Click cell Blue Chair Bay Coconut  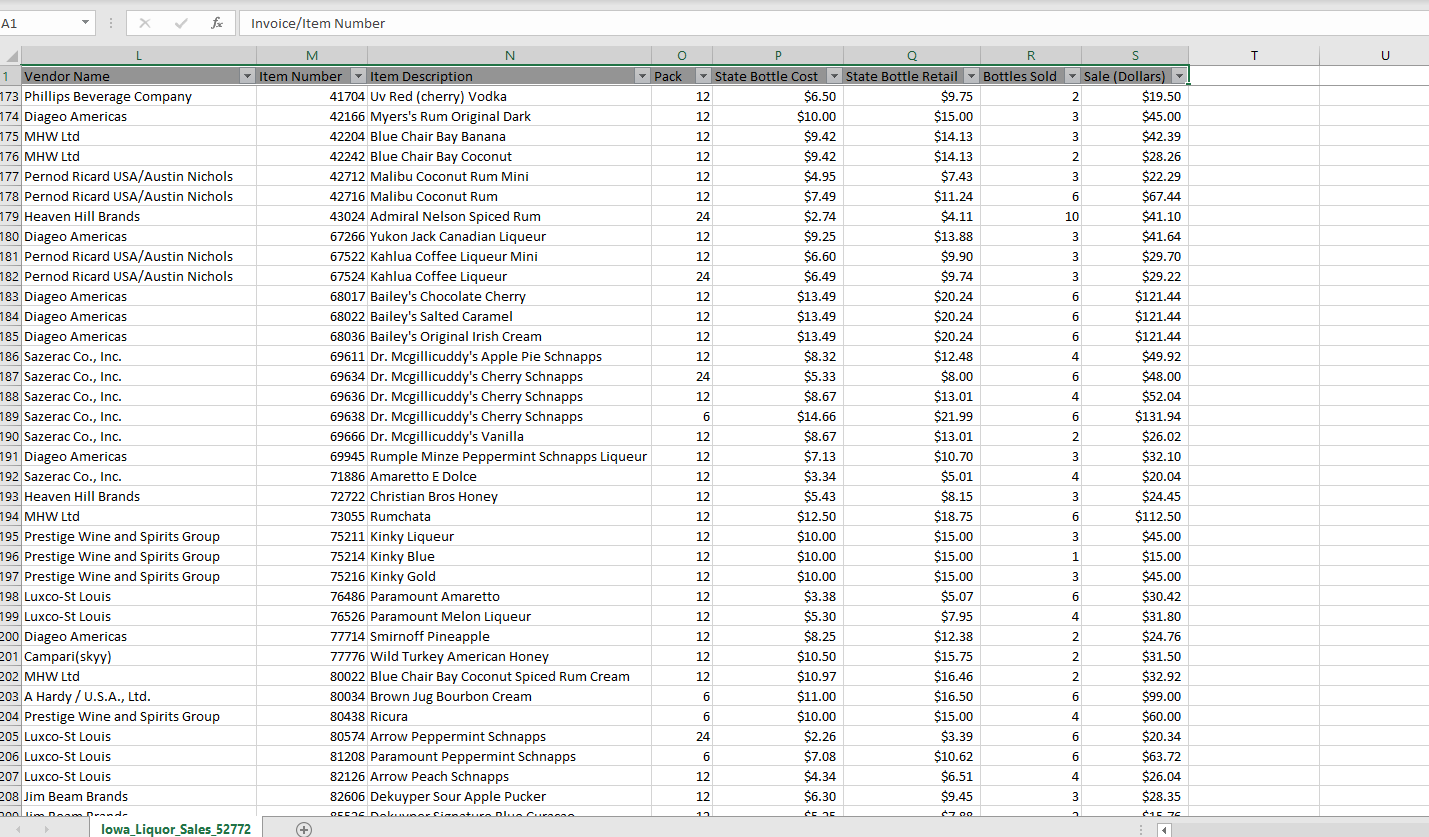[x=509, y=156]
